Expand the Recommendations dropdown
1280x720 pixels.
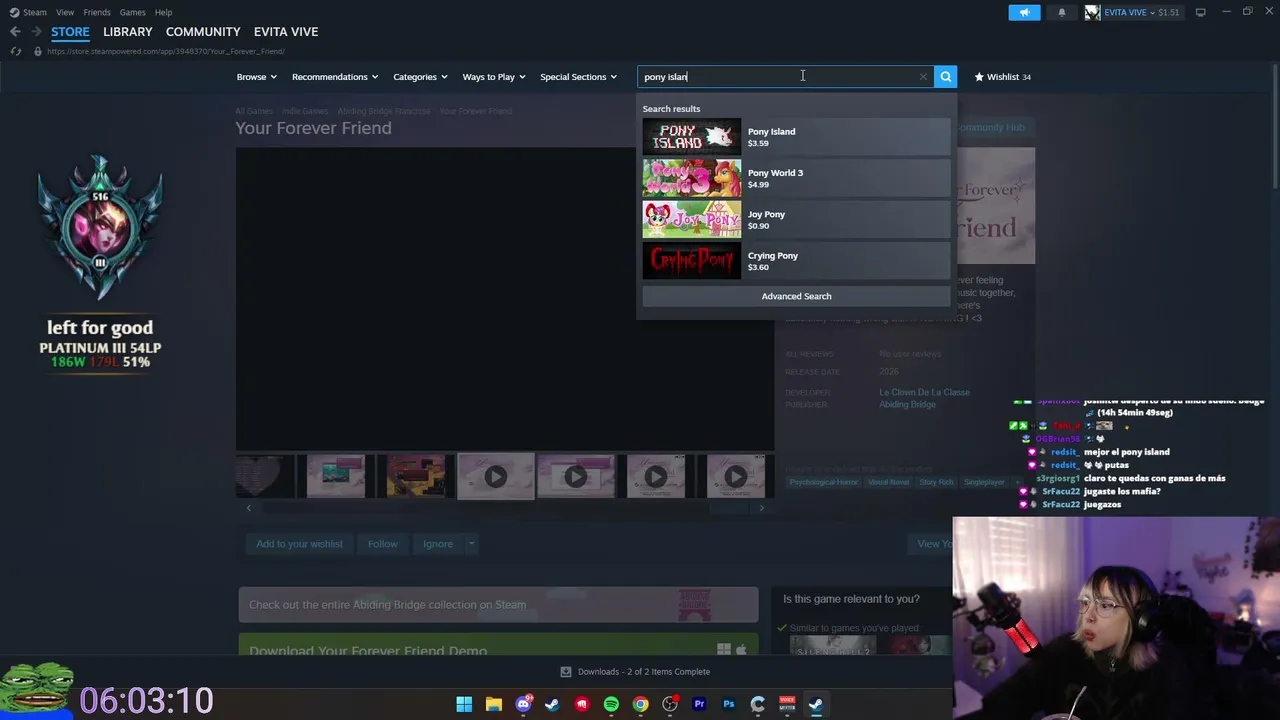coord(335,77)
